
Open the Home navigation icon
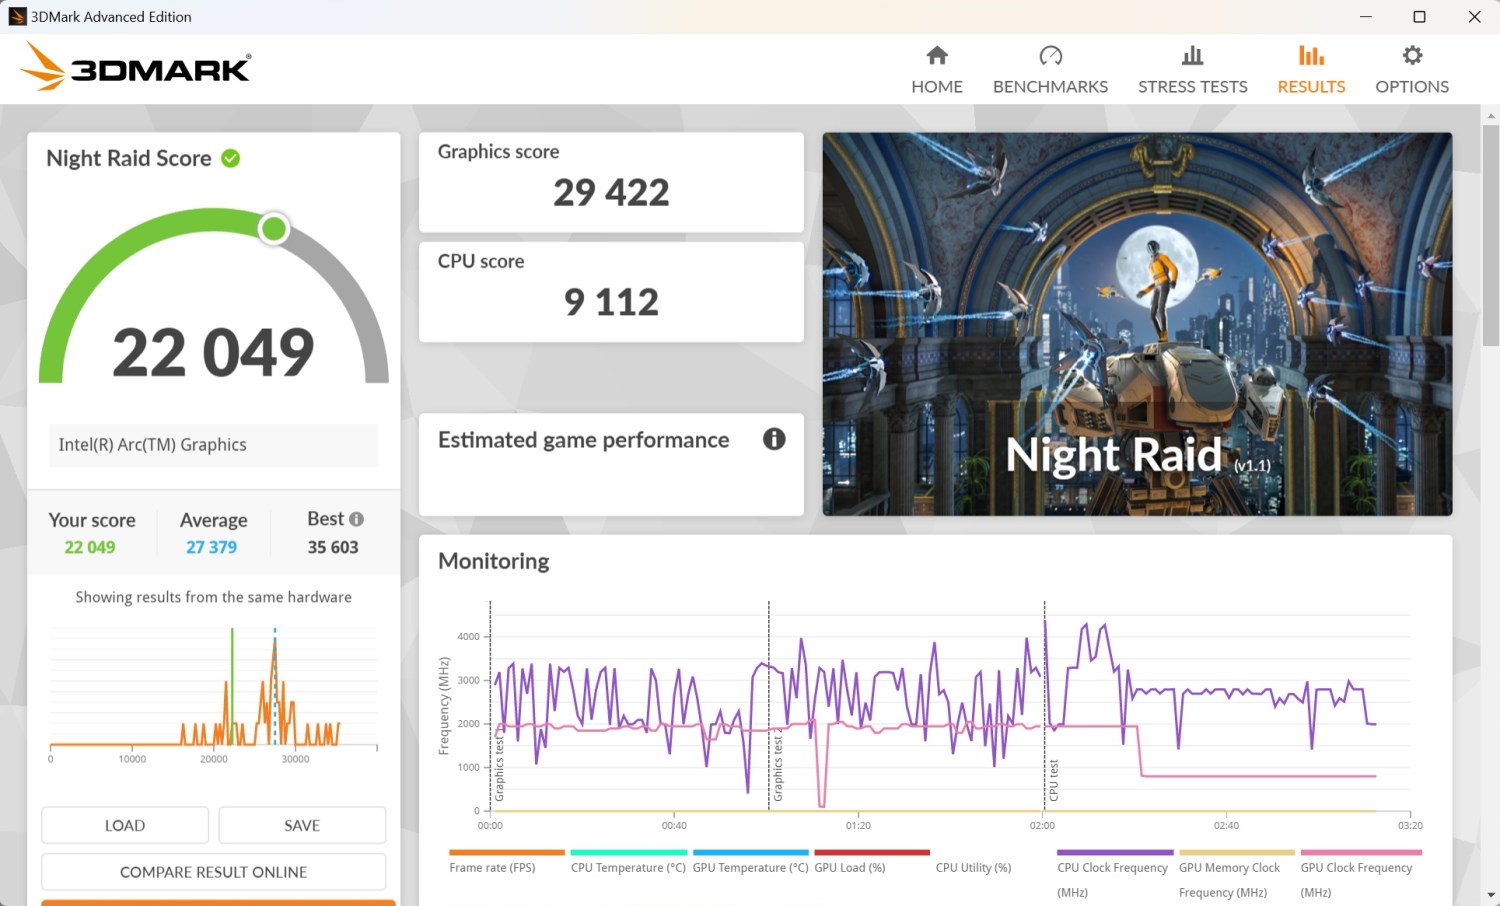tap(936, 56)
